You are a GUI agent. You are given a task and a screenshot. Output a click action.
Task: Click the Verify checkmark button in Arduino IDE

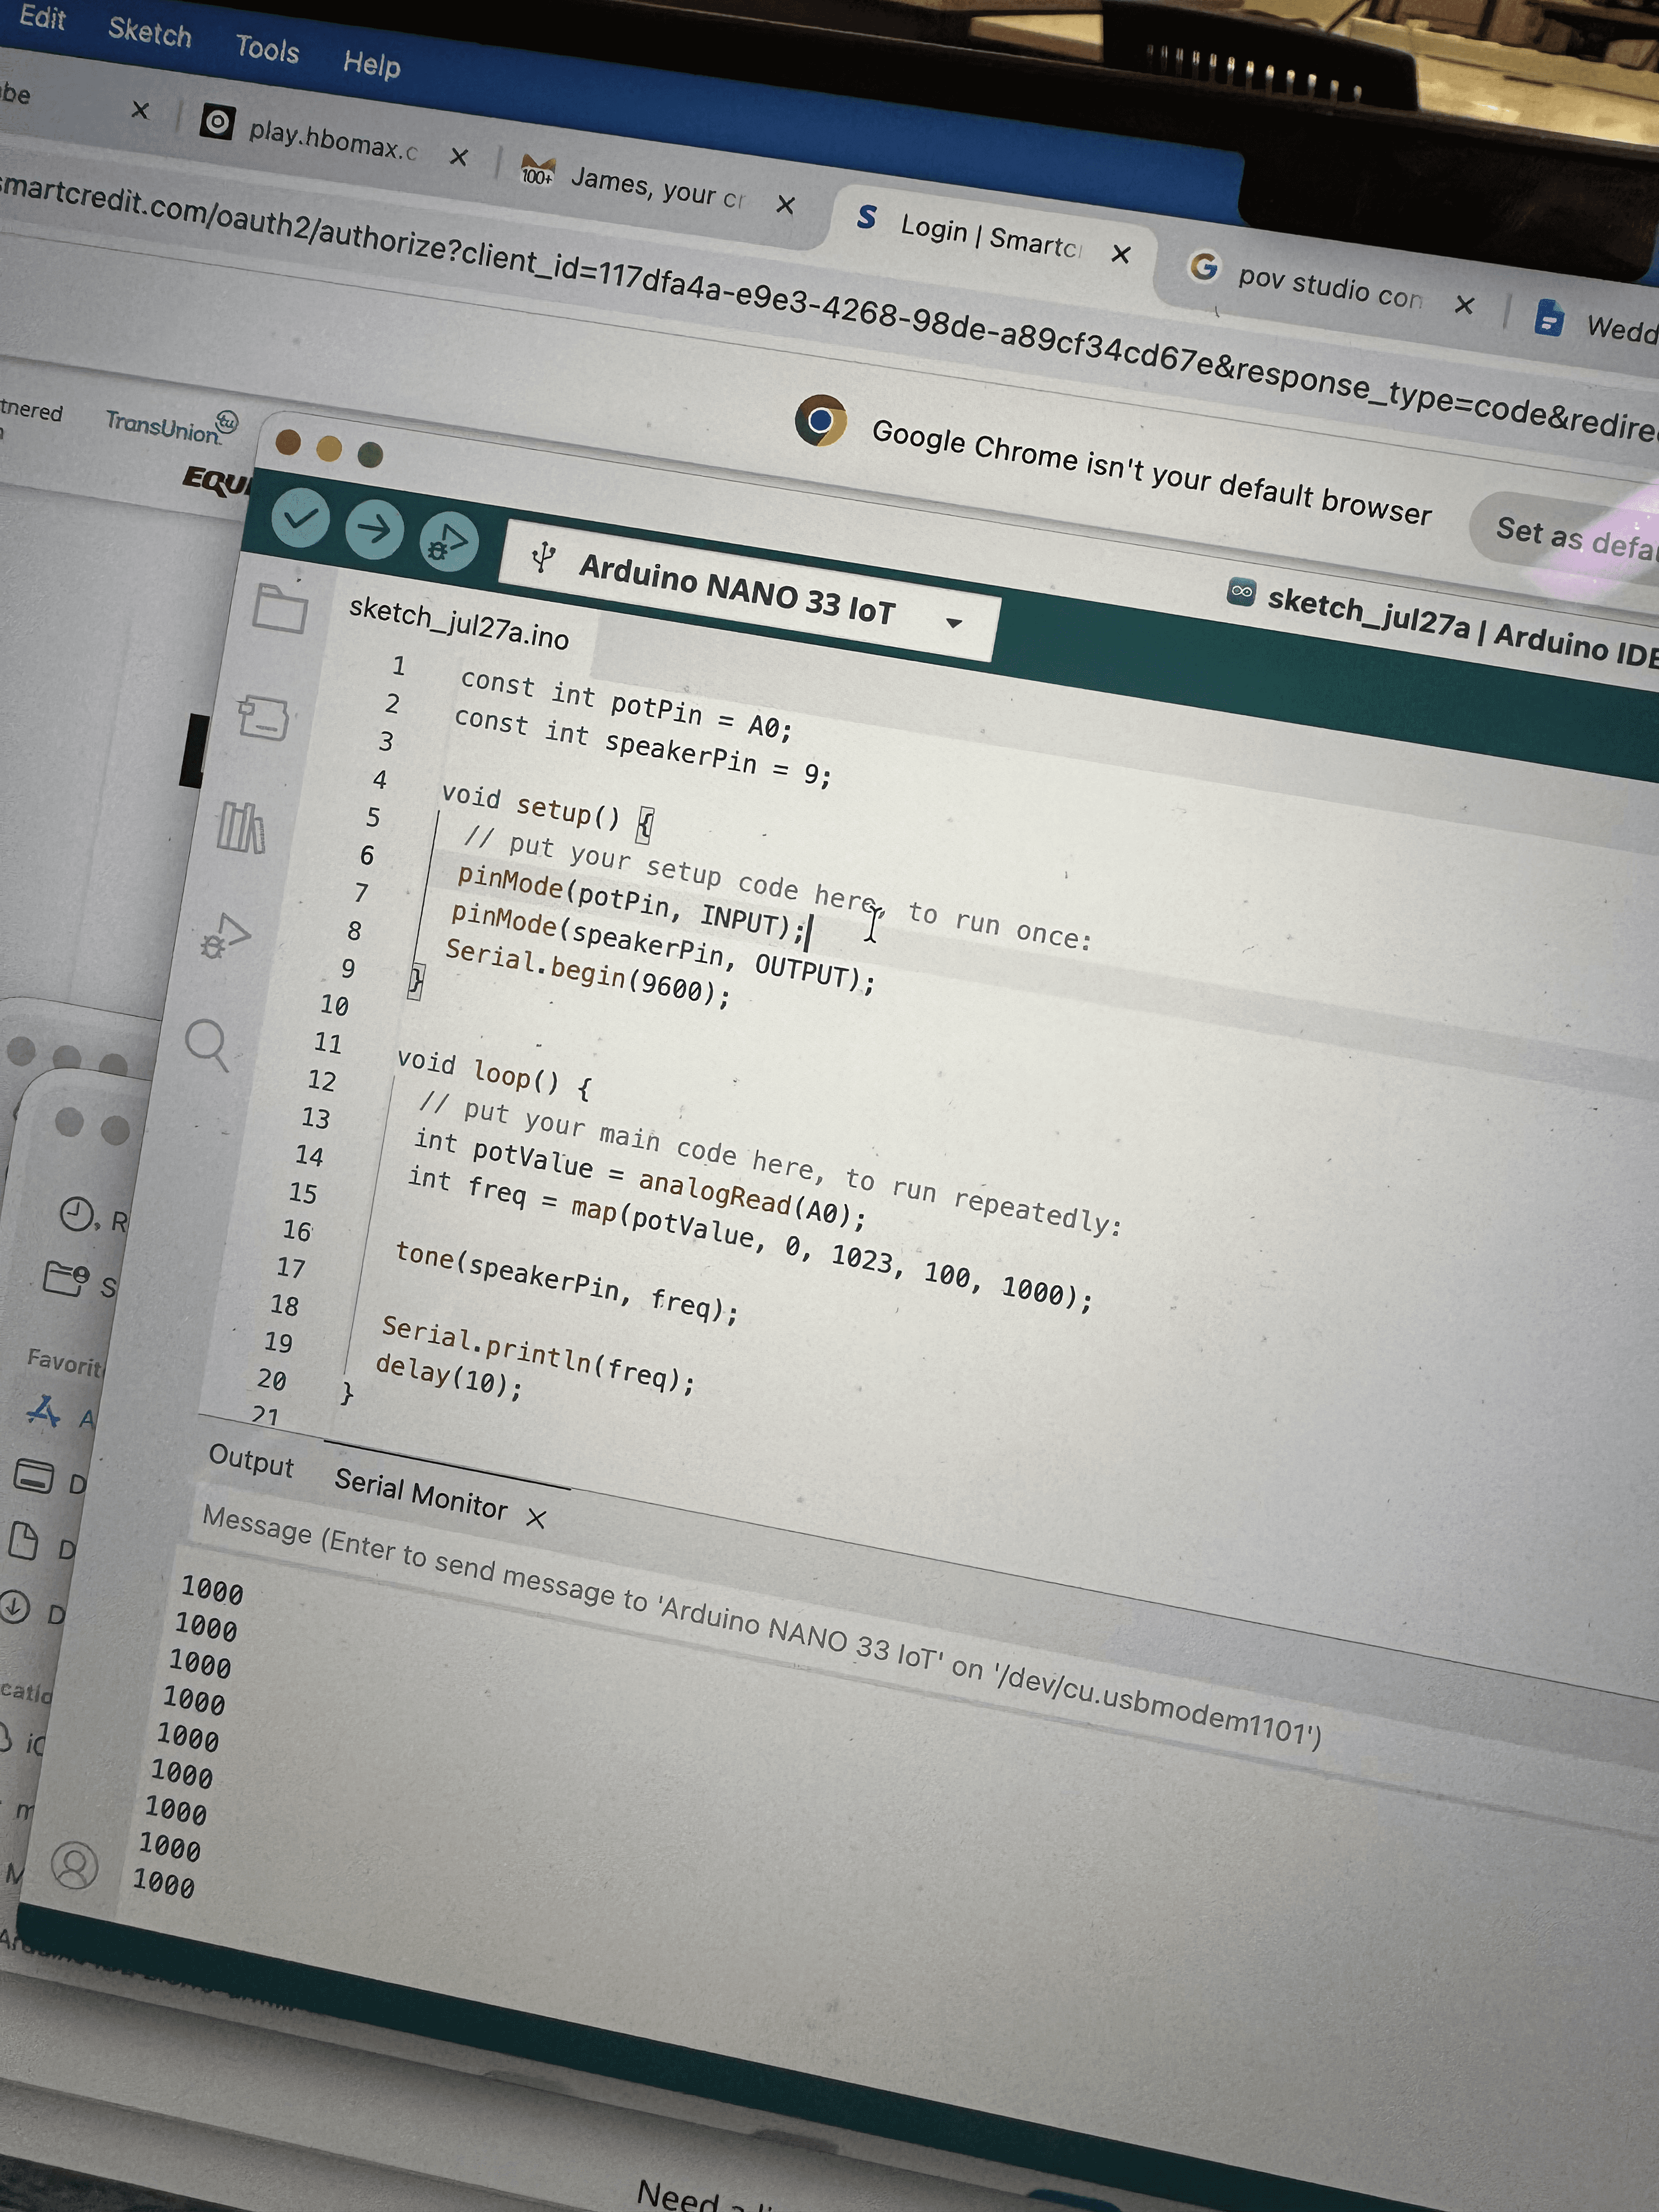tap(300, 518)
